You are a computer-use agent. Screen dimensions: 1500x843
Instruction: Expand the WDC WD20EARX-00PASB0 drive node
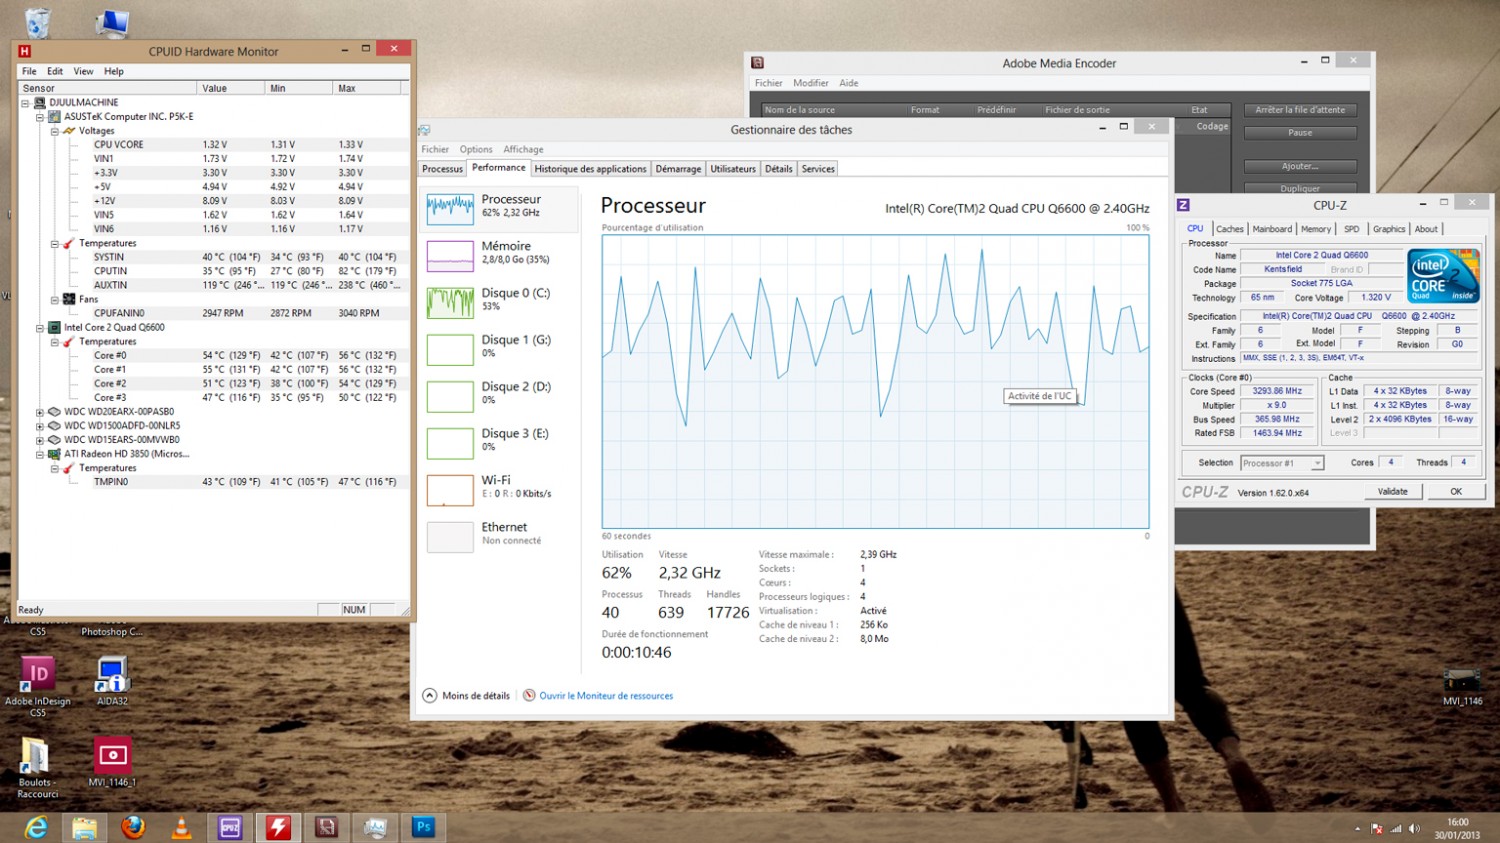click(40, 412)
